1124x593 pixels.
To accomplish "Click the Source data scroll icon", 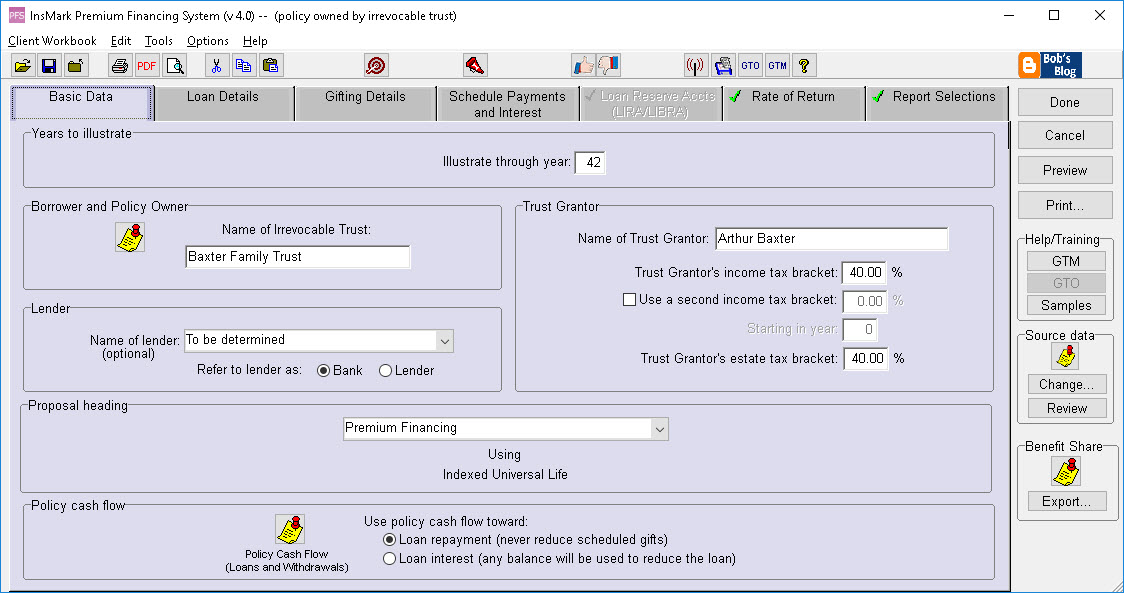I will (1065, 355).
